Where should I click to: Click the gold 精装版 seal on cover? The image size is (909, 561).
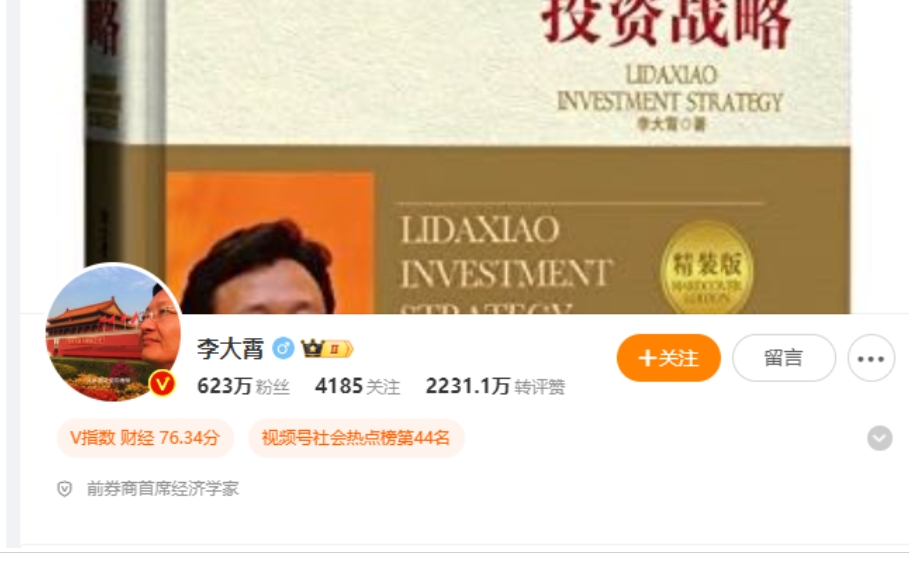coord(706,269)
